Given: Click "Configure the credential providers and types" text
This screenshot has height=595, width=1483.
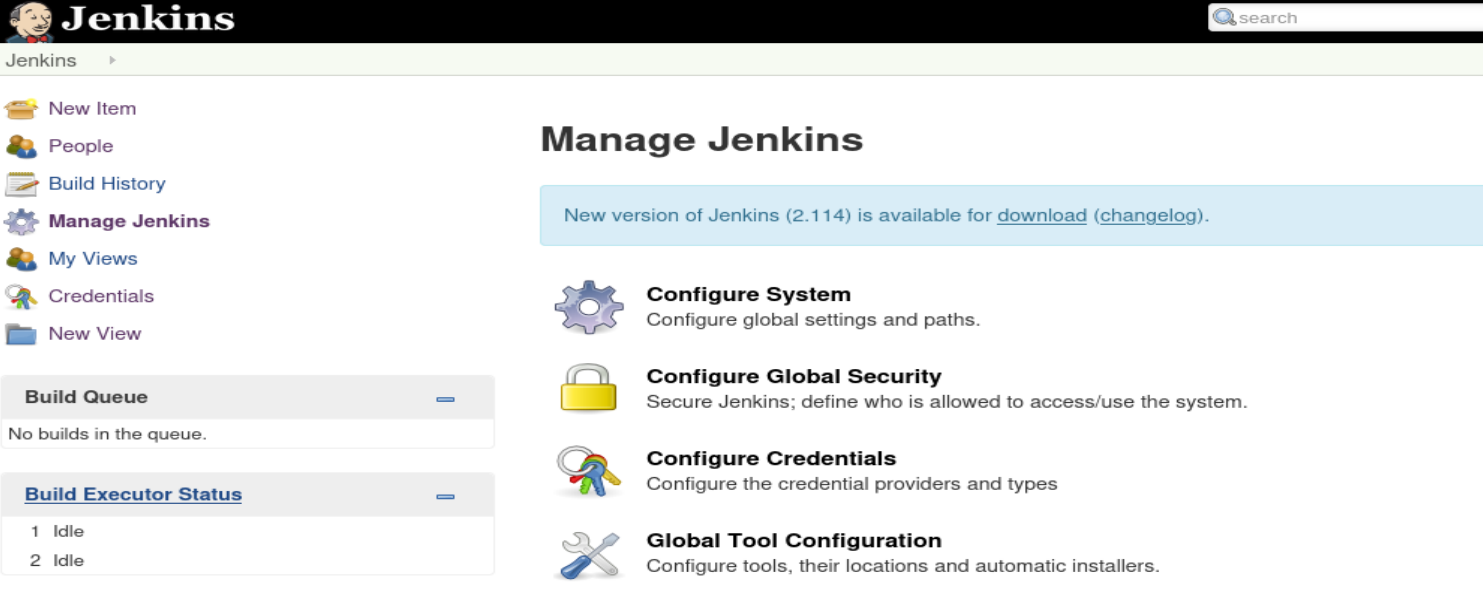Looking at the screenshot, I should click(x=852, y=483).
